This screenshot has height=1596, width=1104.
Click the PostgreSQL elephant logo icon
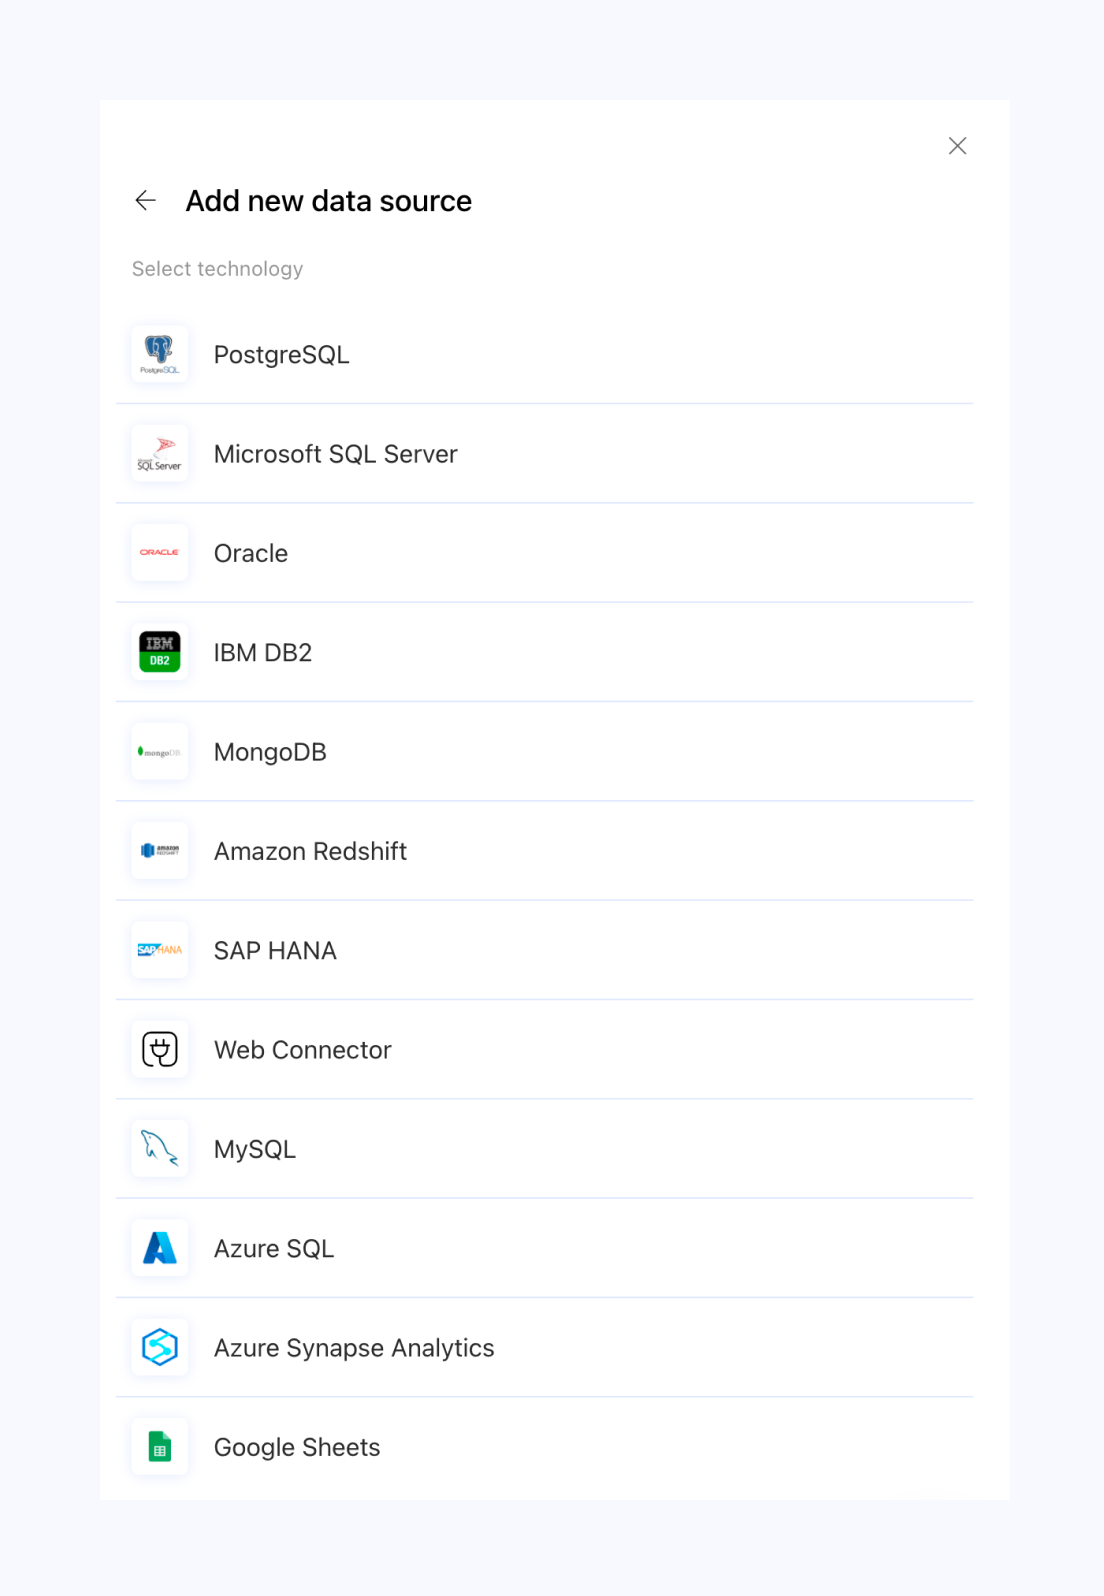(x=160, y=354)
